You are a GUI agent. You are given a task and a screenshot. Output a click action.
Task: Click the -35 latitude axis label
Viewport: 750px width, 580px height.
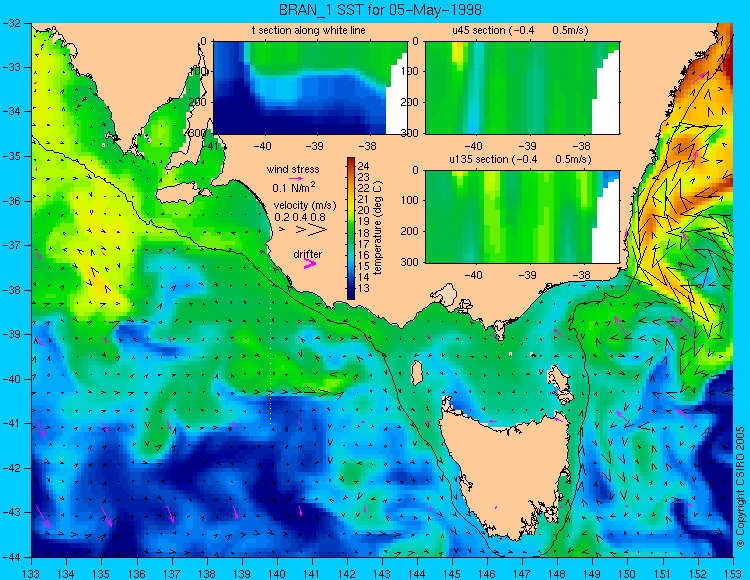(11, 156)
